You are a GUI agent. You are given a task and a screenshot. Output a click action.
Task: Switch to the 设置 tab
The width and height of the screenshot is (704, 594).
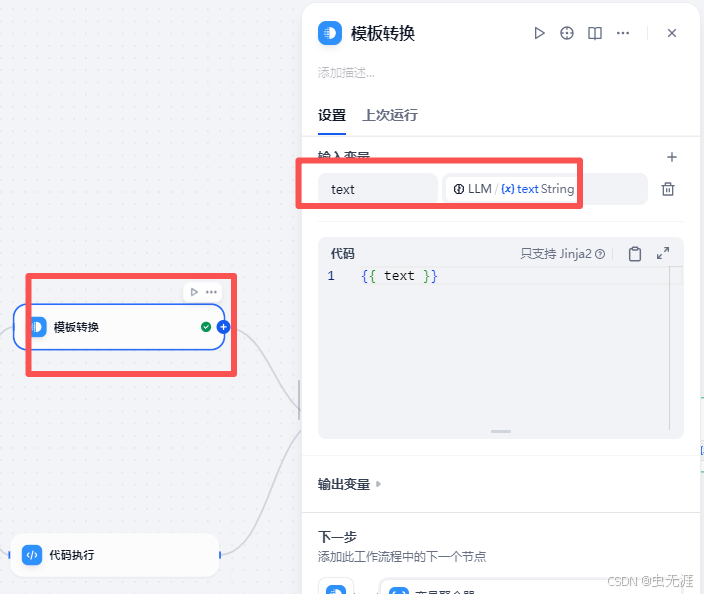(x=332, y=115)
